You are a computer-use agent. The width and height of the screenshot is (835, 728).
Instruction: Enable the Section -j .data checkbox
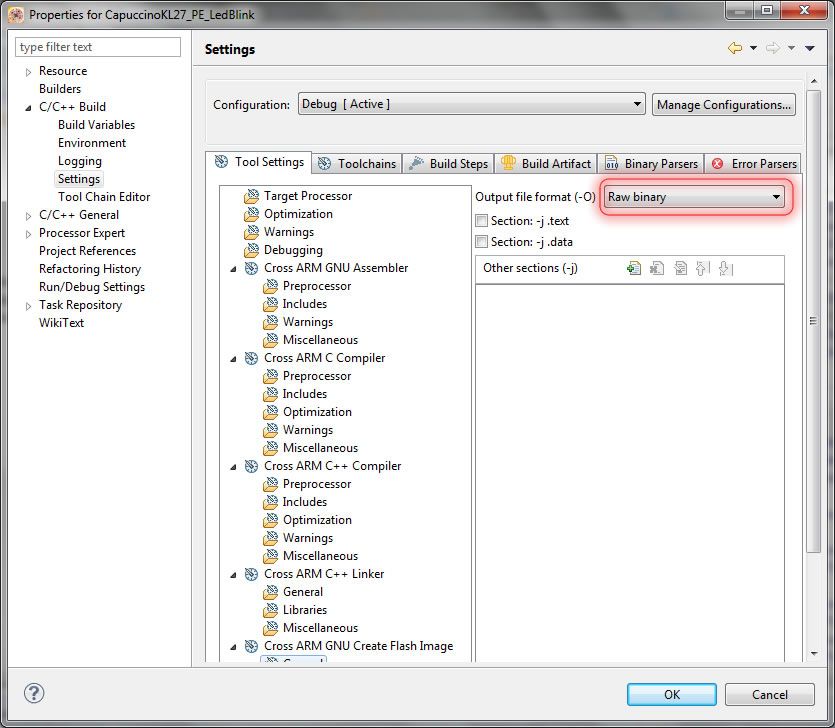[x=481, y=242]
